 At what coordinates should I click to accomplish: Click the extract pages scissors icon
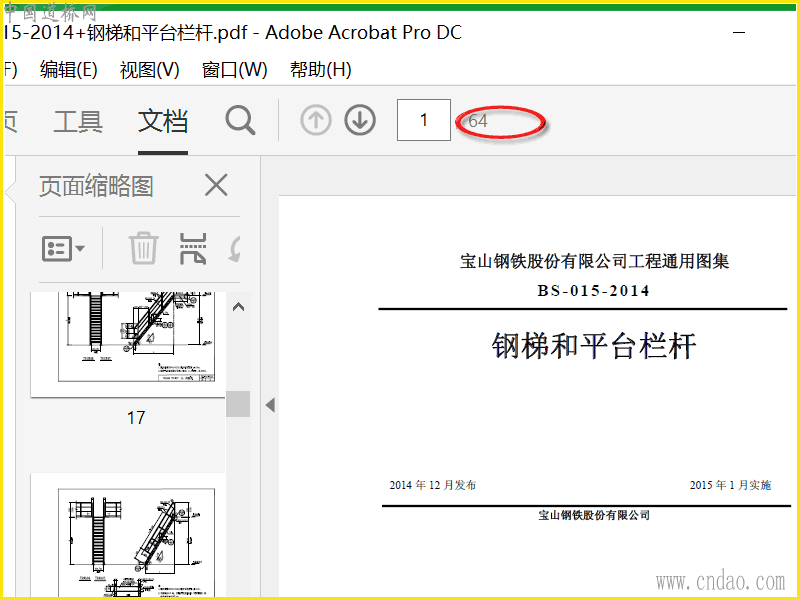click(193, 248)
